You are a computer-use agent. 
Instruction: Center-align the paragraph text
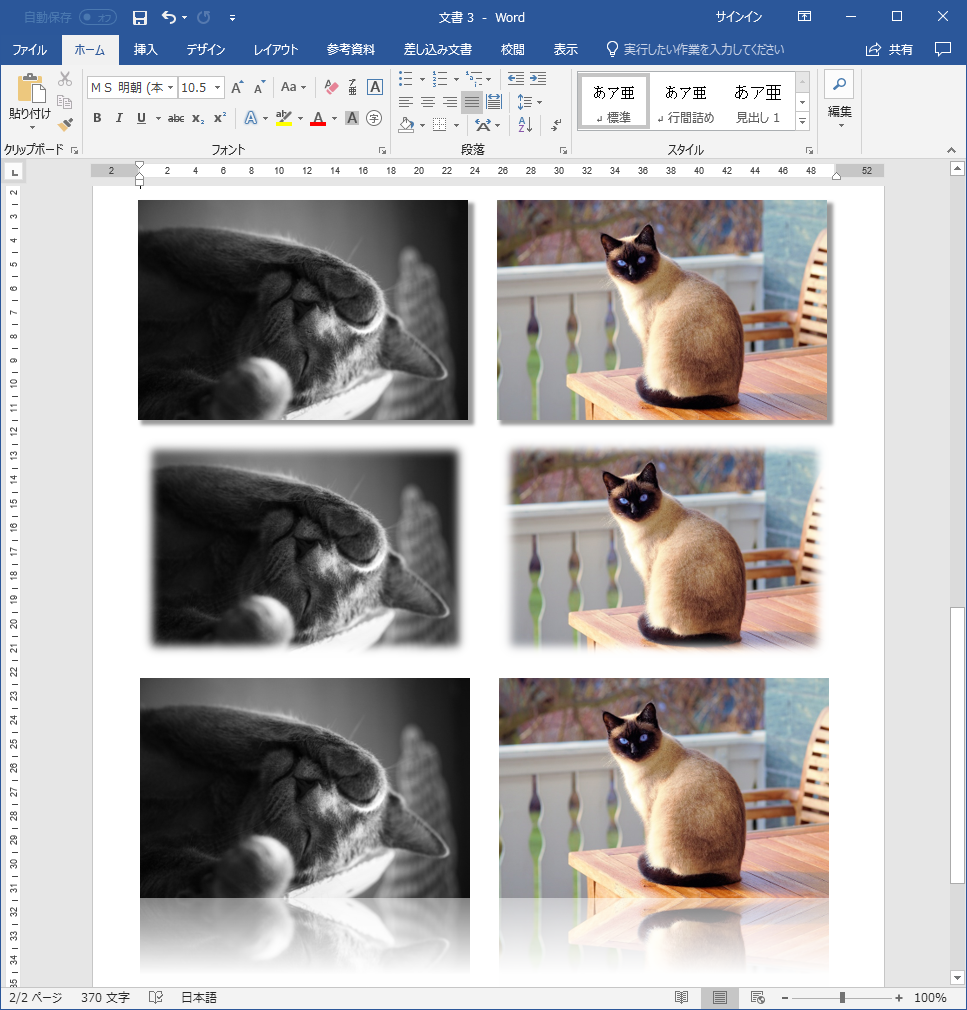pyautogui.click(x=427, y=102)
